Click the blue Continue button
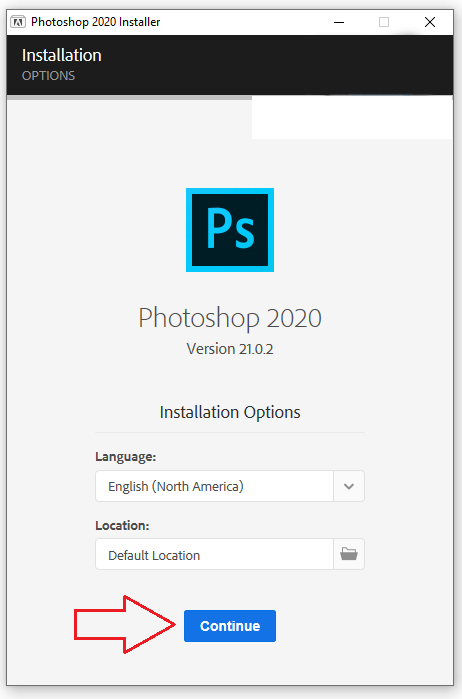 coord(230,625)
